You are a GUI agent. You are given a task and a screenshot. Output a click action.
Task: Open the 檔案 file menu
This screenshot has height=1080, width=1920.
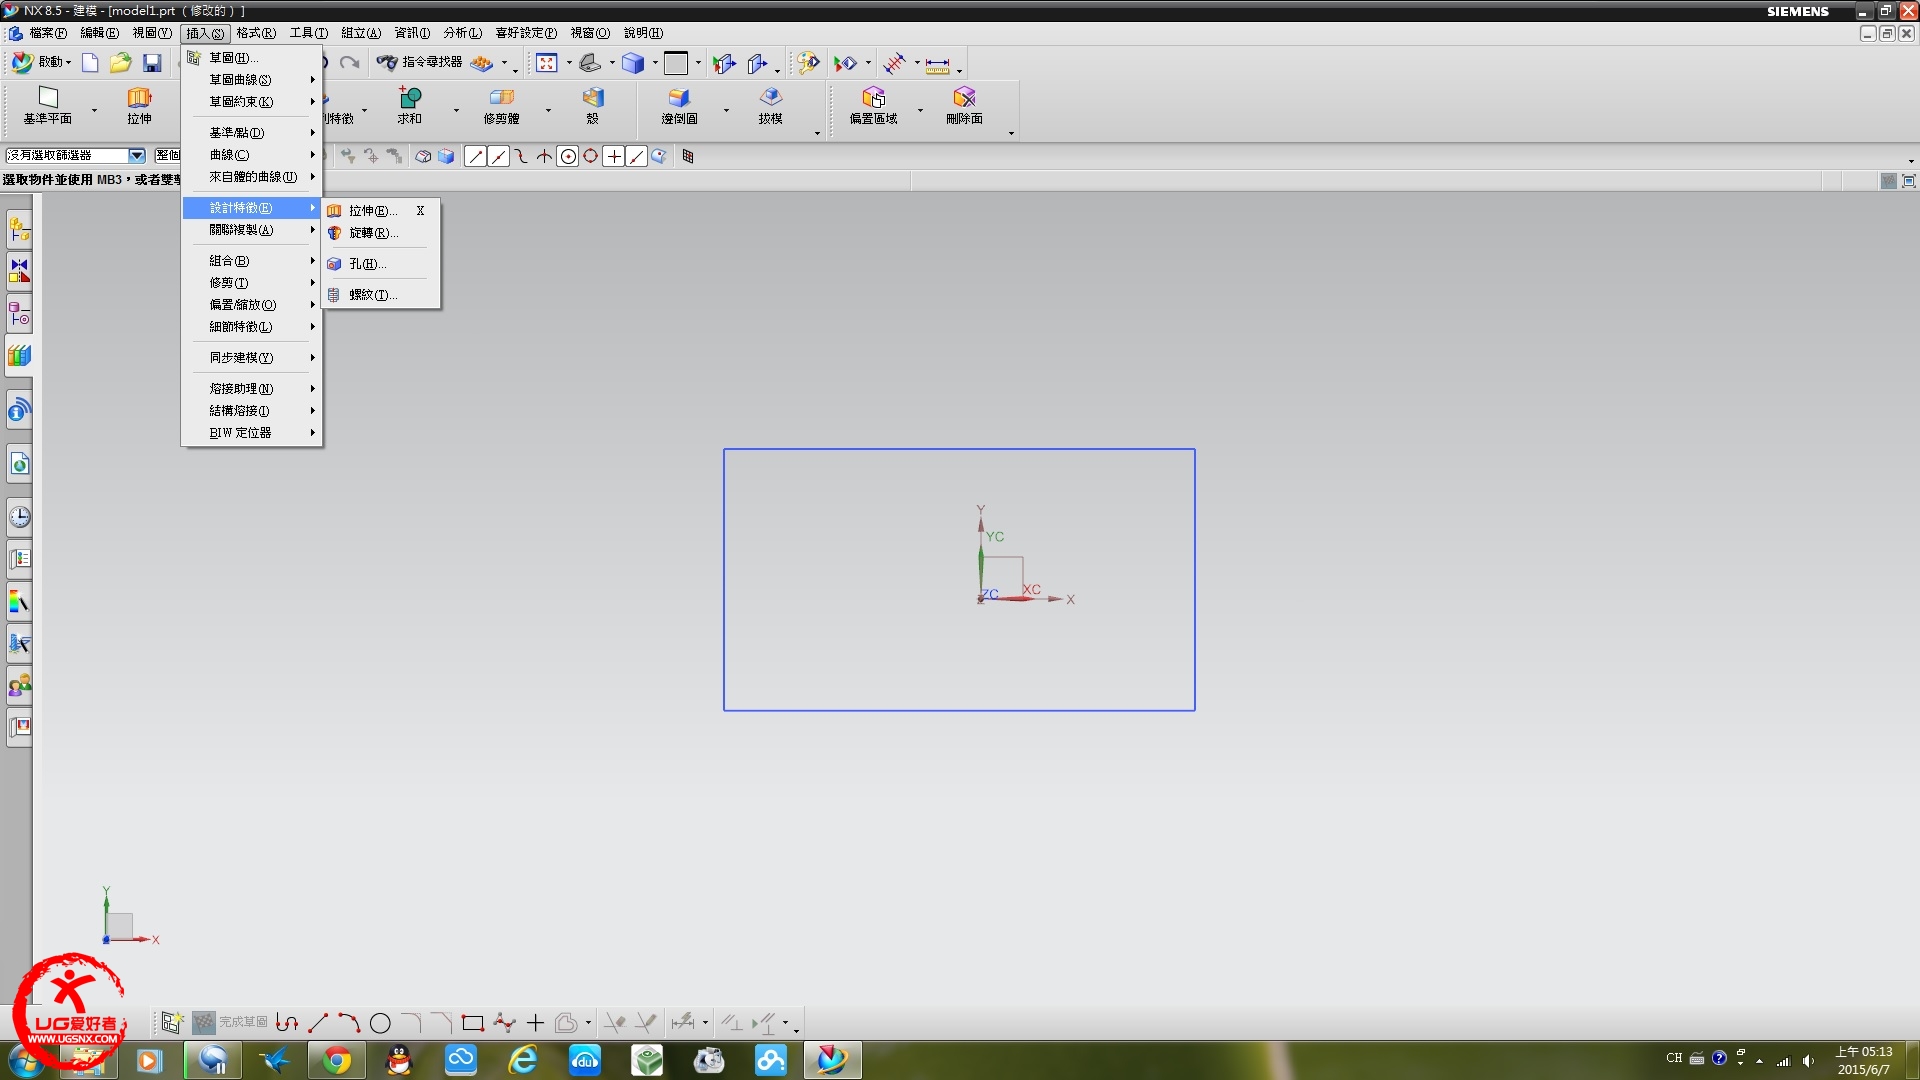(x=48, y=33)
